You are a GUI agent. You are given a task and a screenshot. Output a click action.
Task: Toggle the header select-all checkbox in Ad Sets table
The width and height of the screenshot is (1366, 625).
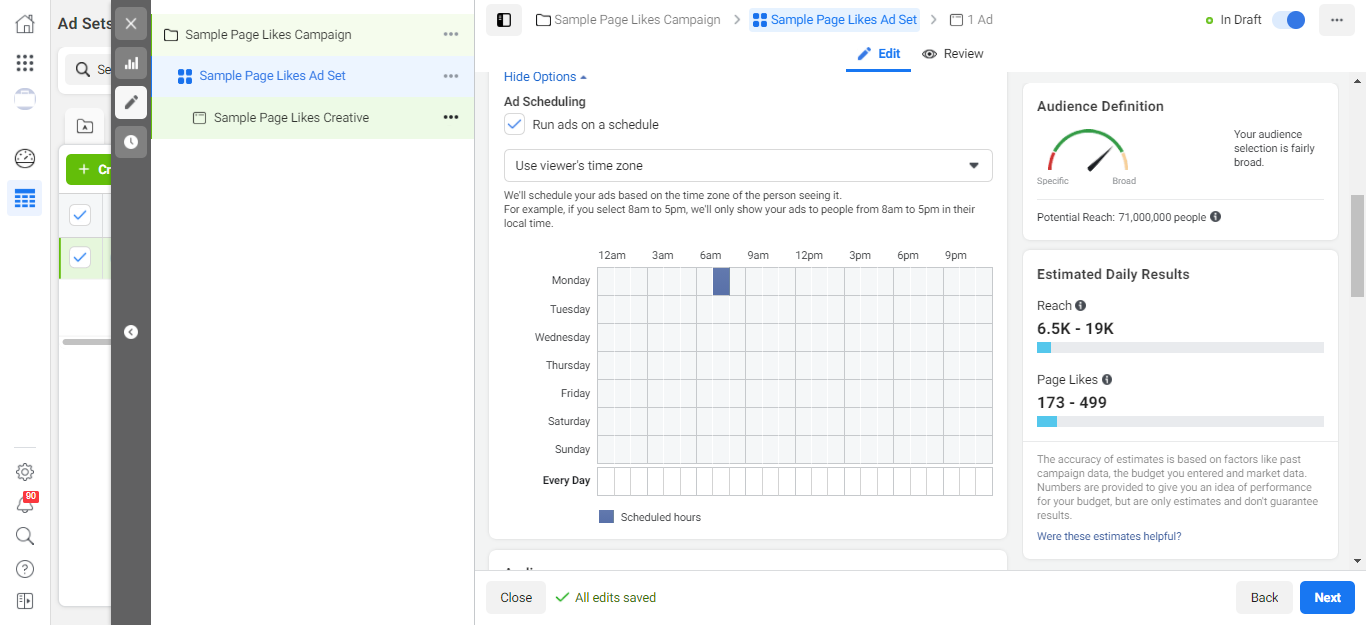tap(80, 215)
